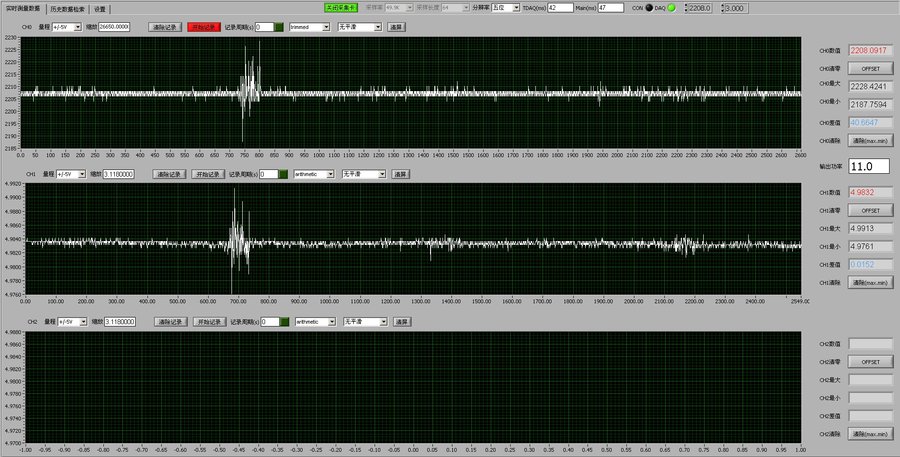The width and height of the screenshot is (900, 457).
Task: Click the CH0 差值 value 40.6647
Action: (x=871, y=122)
